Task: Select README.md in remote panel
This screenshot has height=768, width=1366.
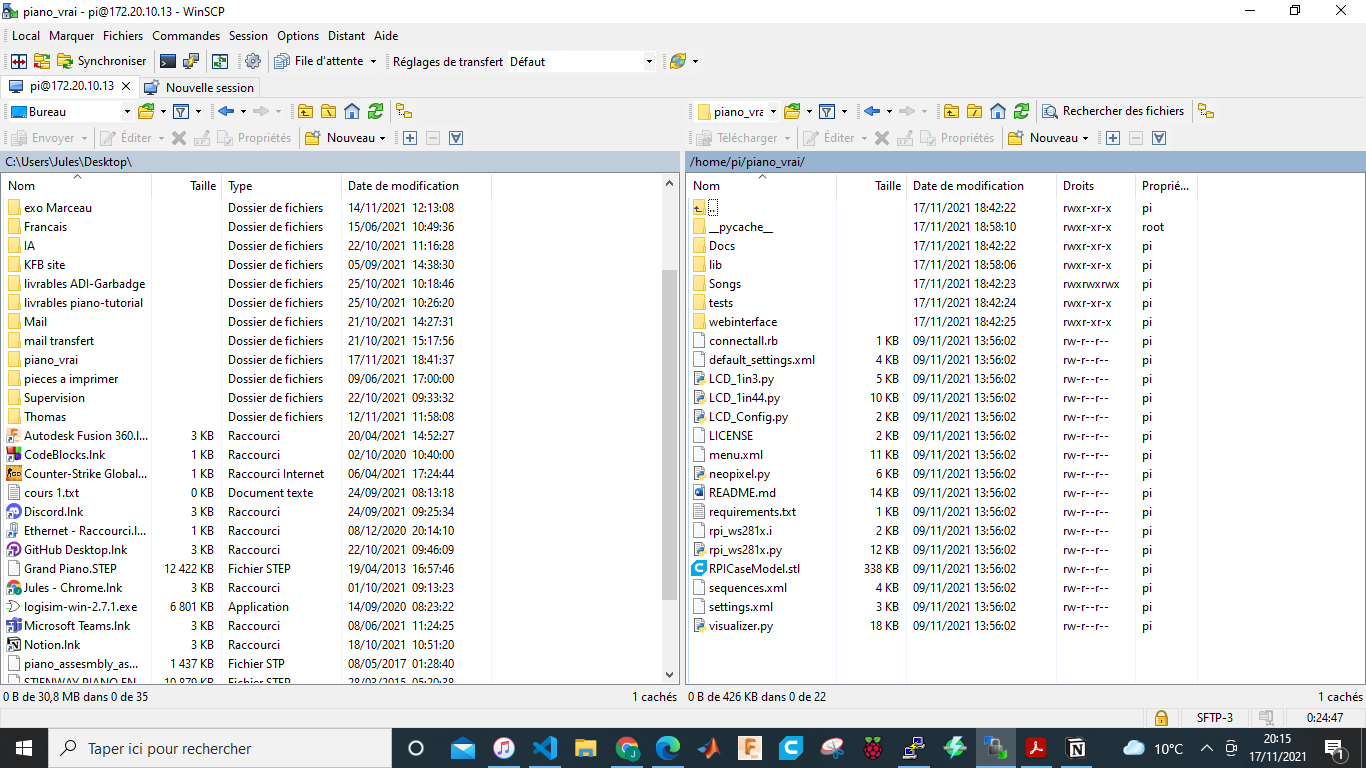Action: tap(742, 493)
